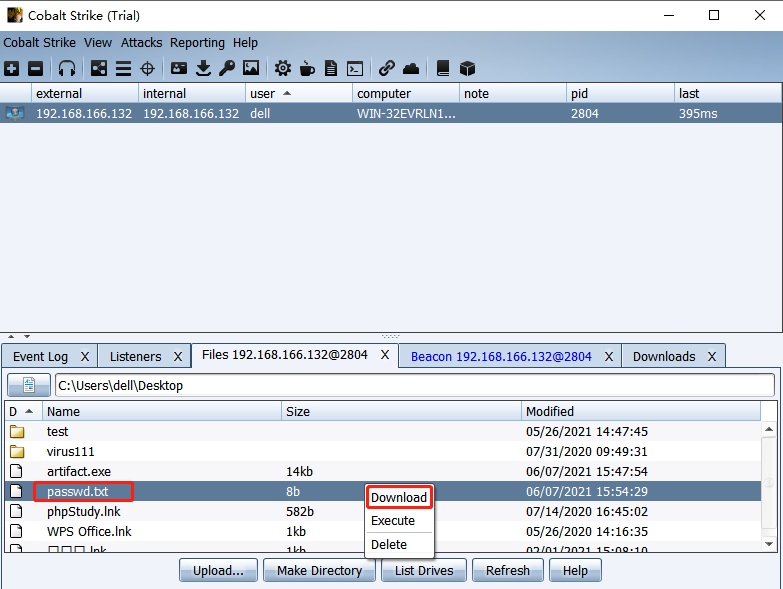Open the gear settings icon in toolbar
783x589 pixels.
tap(283, 68)
